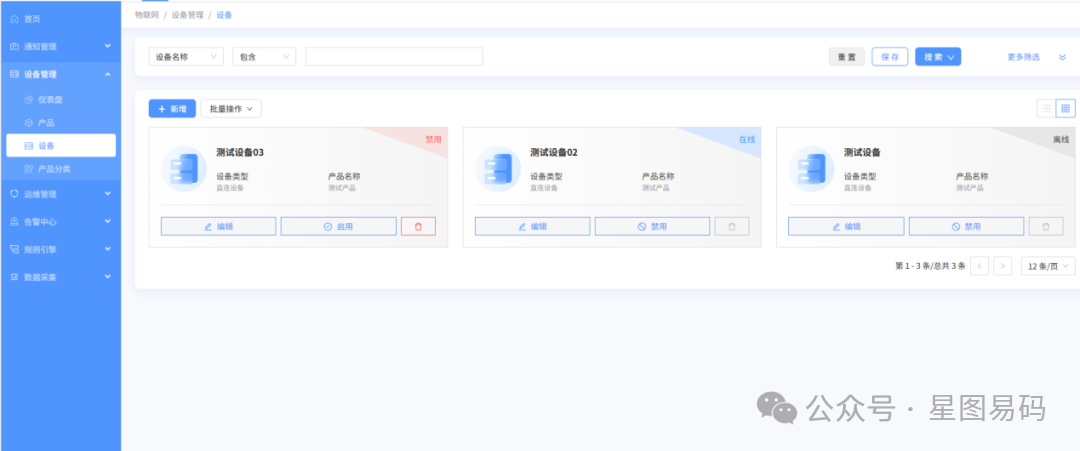Expand the 告警中心 menu chevron
The width and height of the screenshot is (1080, 451).
click(x=107, y=221)
